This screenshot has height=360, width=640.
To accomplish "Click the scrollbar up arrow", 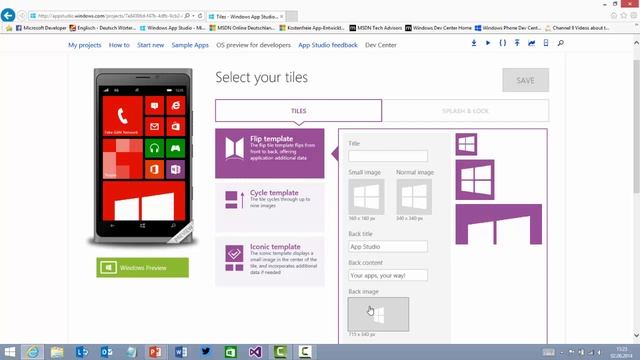I will pos(636,42).
